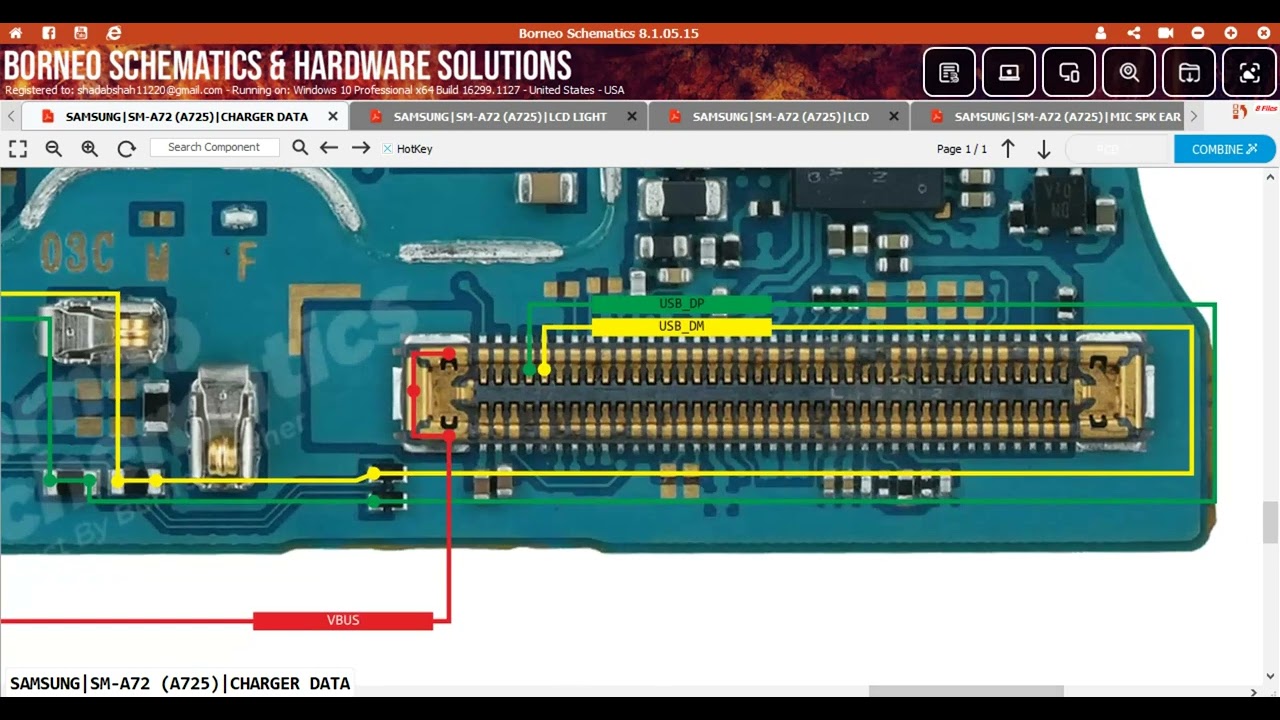This screenshot has width=1280, height=720.
Task: Select the red VBUS net label
Action: pos(343,620)
